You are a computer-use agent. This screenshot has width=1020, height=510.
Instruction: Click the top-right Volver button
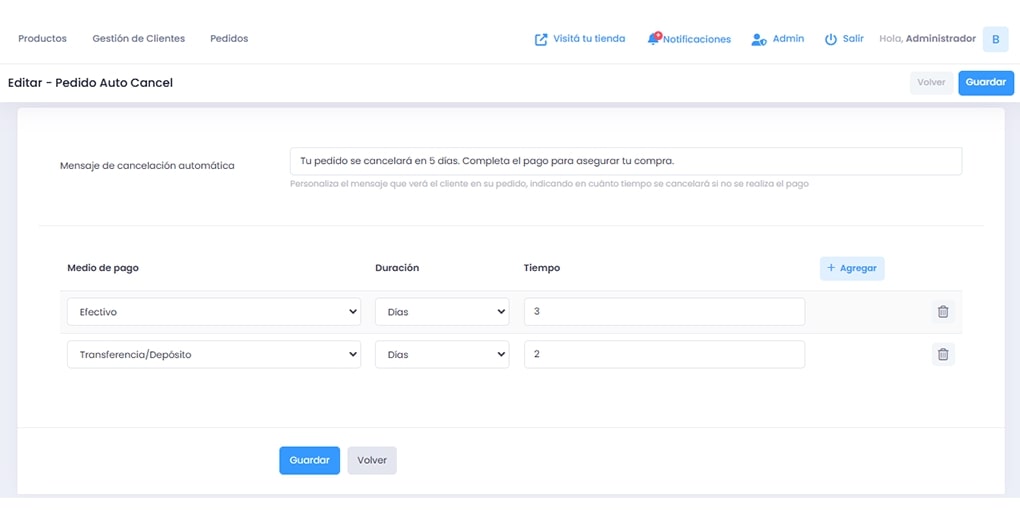(x=931, y=82)
